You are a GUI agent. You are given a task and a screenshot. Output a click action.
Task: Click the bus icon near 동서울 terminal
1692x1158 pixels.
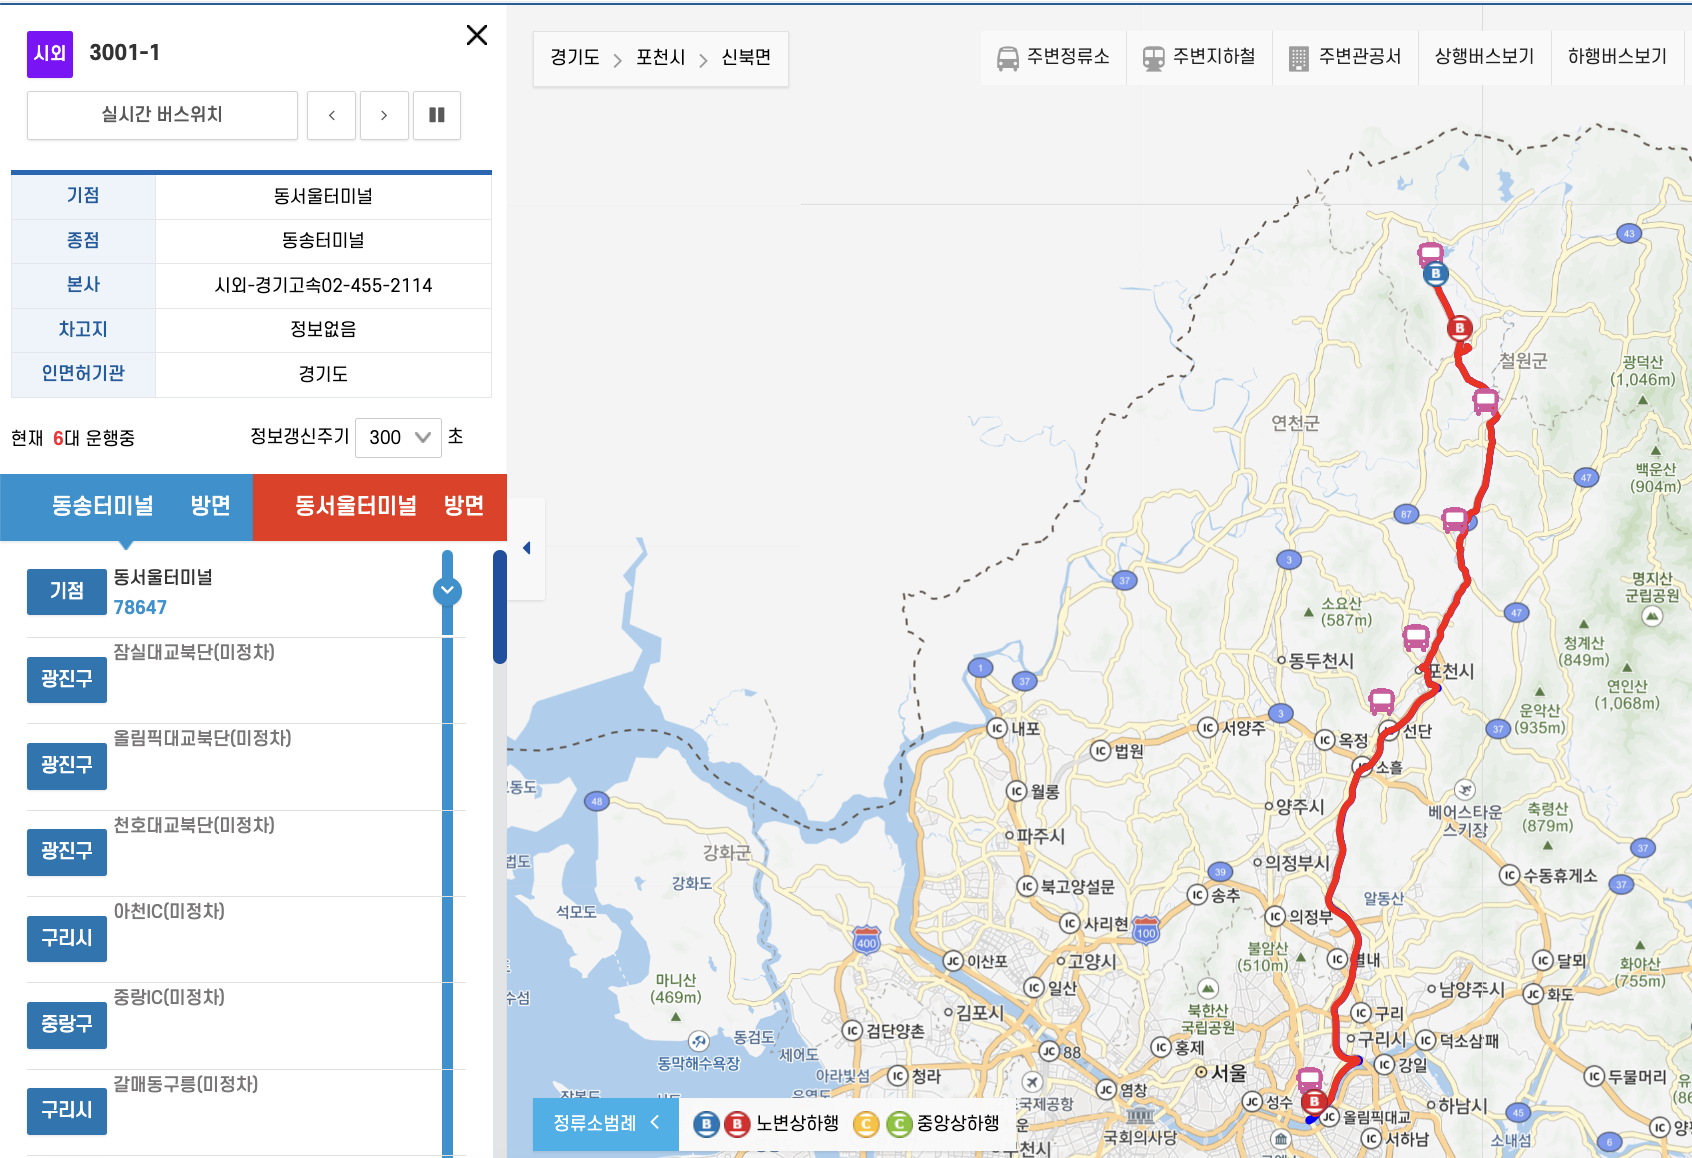point(1310,1080)
